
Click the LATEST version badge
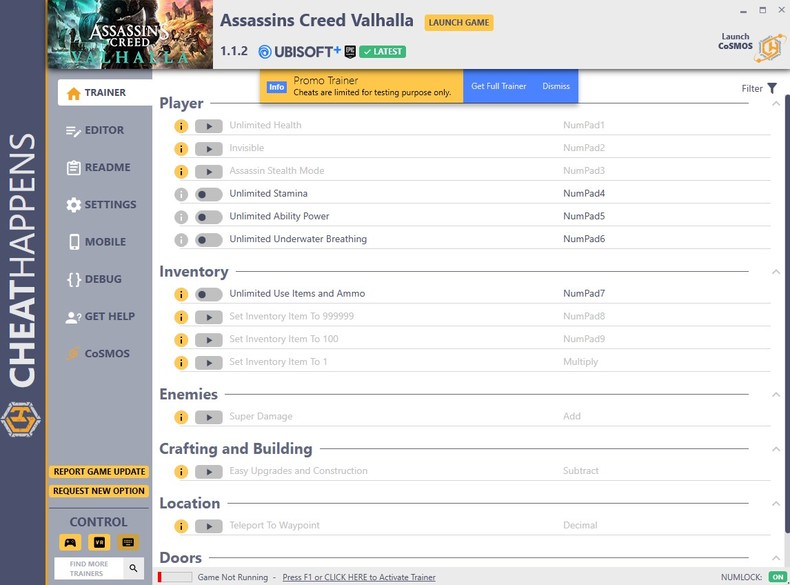[382, 52]
